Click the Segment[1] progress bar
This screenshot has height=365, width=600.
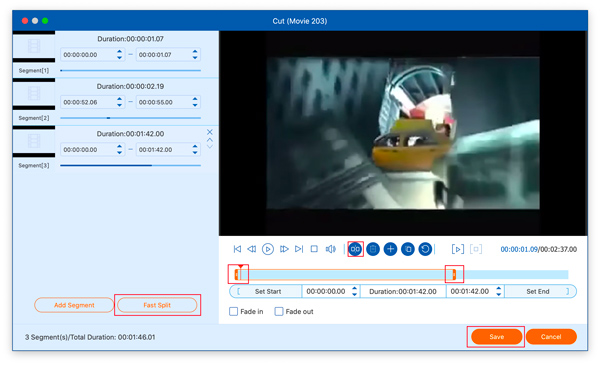point(130,70)
